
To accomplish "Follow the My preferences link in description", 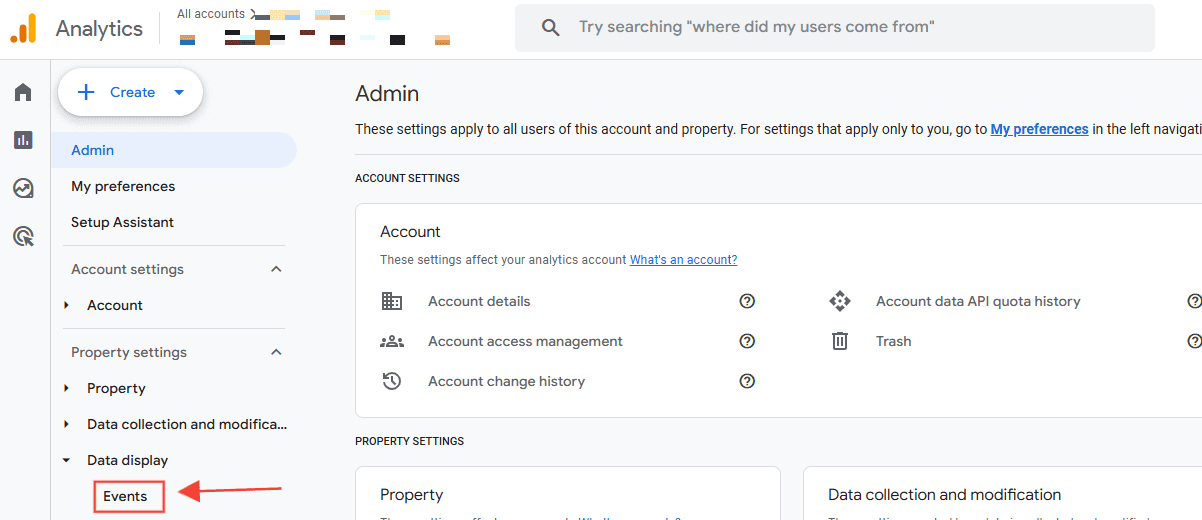I will pyautogui.click(x=1039, y=129).
